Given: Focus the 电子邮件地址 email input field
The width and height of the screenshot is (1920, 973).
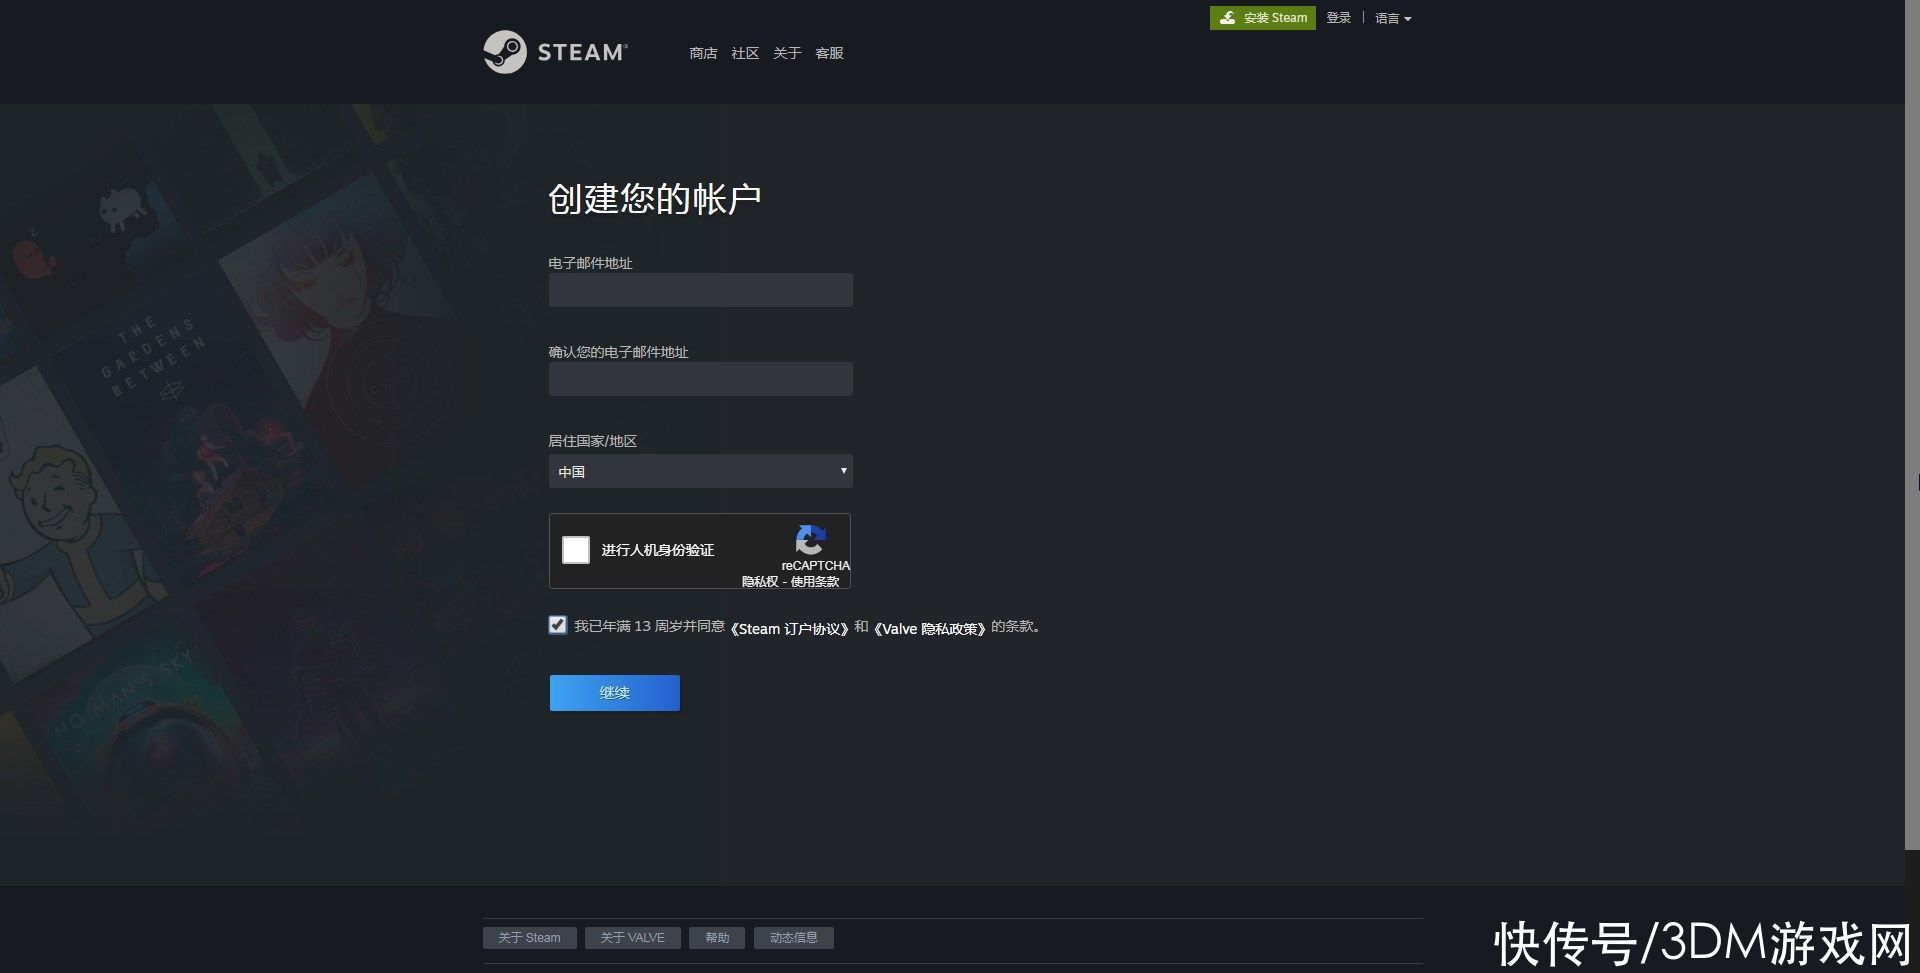Looking at the screenshot, I should (x=700, y=290).
